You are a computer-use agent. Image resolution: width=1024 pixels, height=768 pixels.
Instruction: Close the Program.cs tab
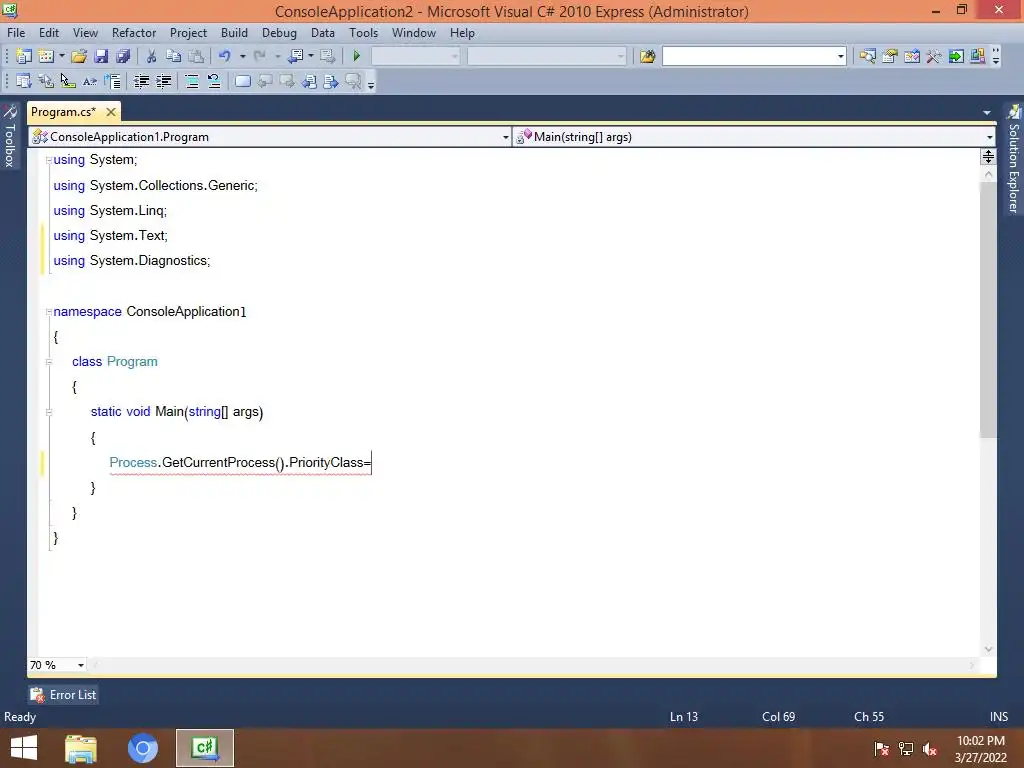point(111,112)
